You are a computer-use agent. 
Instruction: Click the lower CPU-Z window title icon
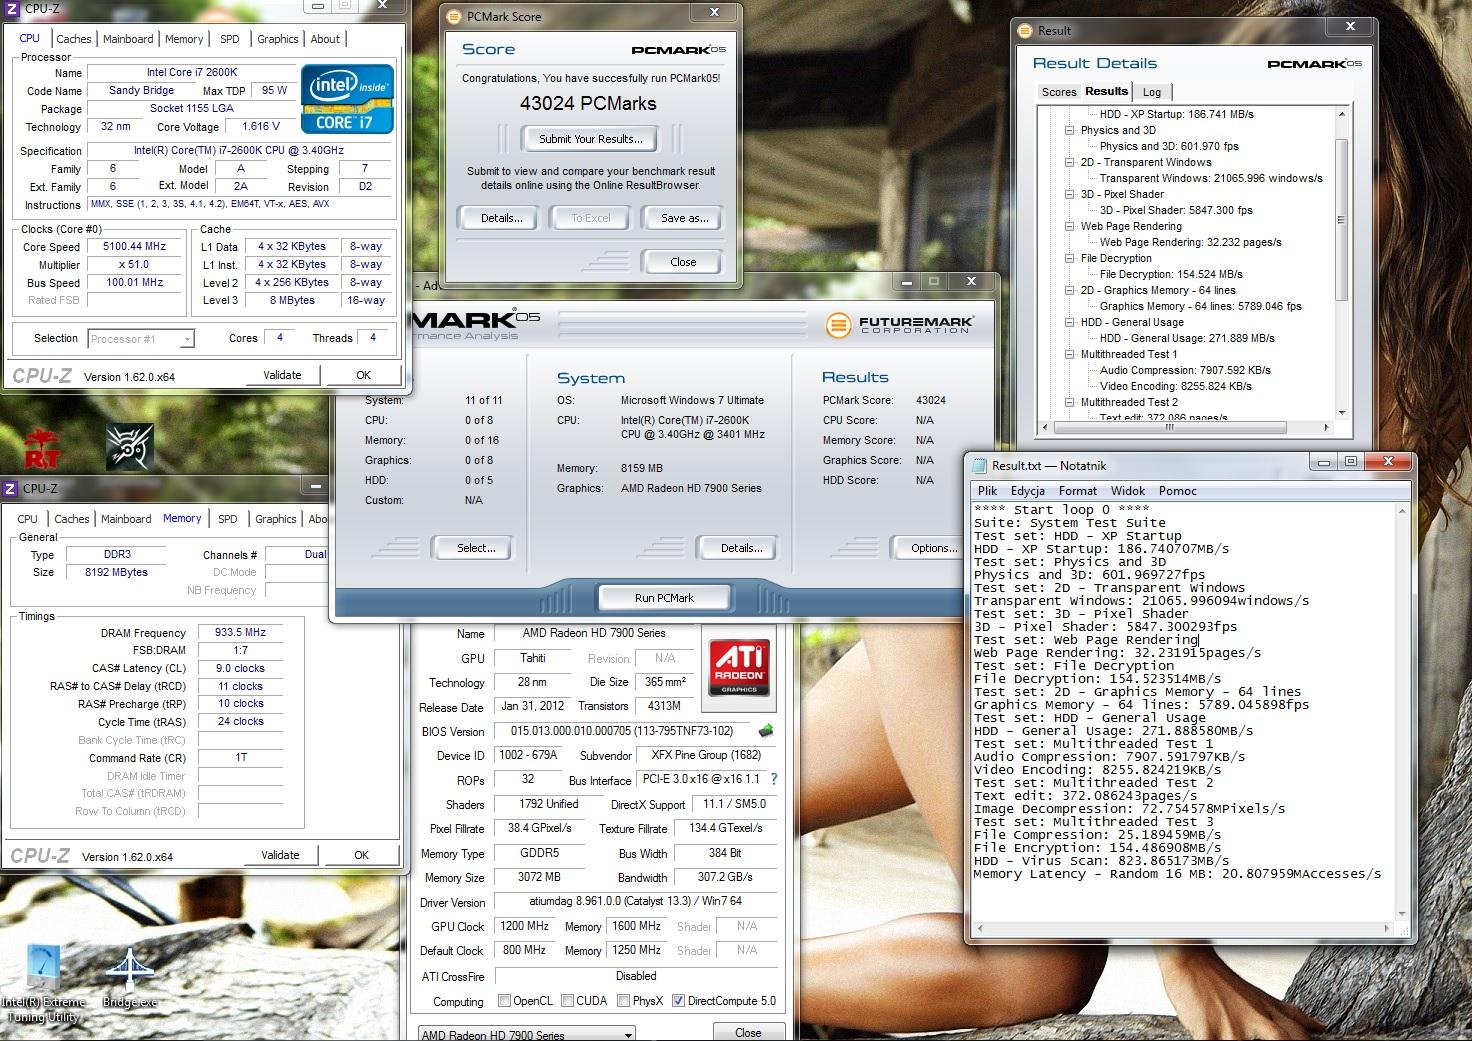tap(11, 488)
